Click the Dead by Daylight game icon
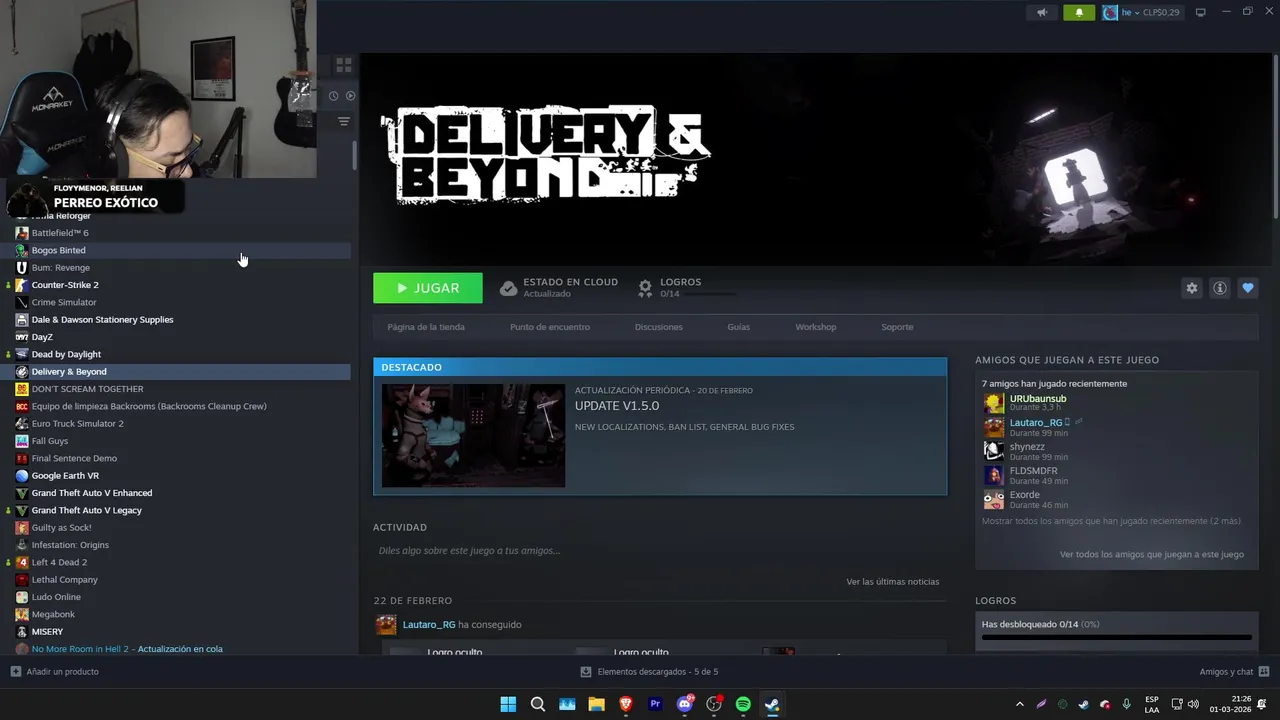 point(22,354)
